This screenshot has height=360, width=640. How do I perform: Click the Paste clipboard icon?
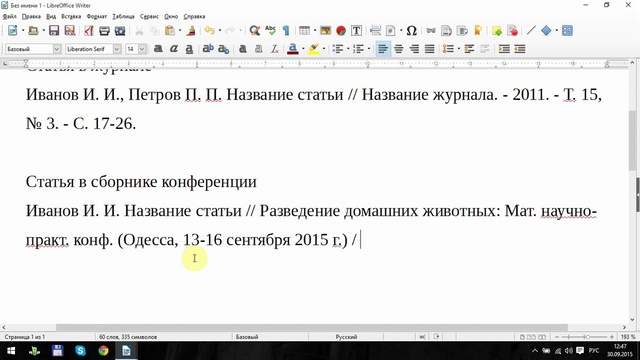(170, 31)
